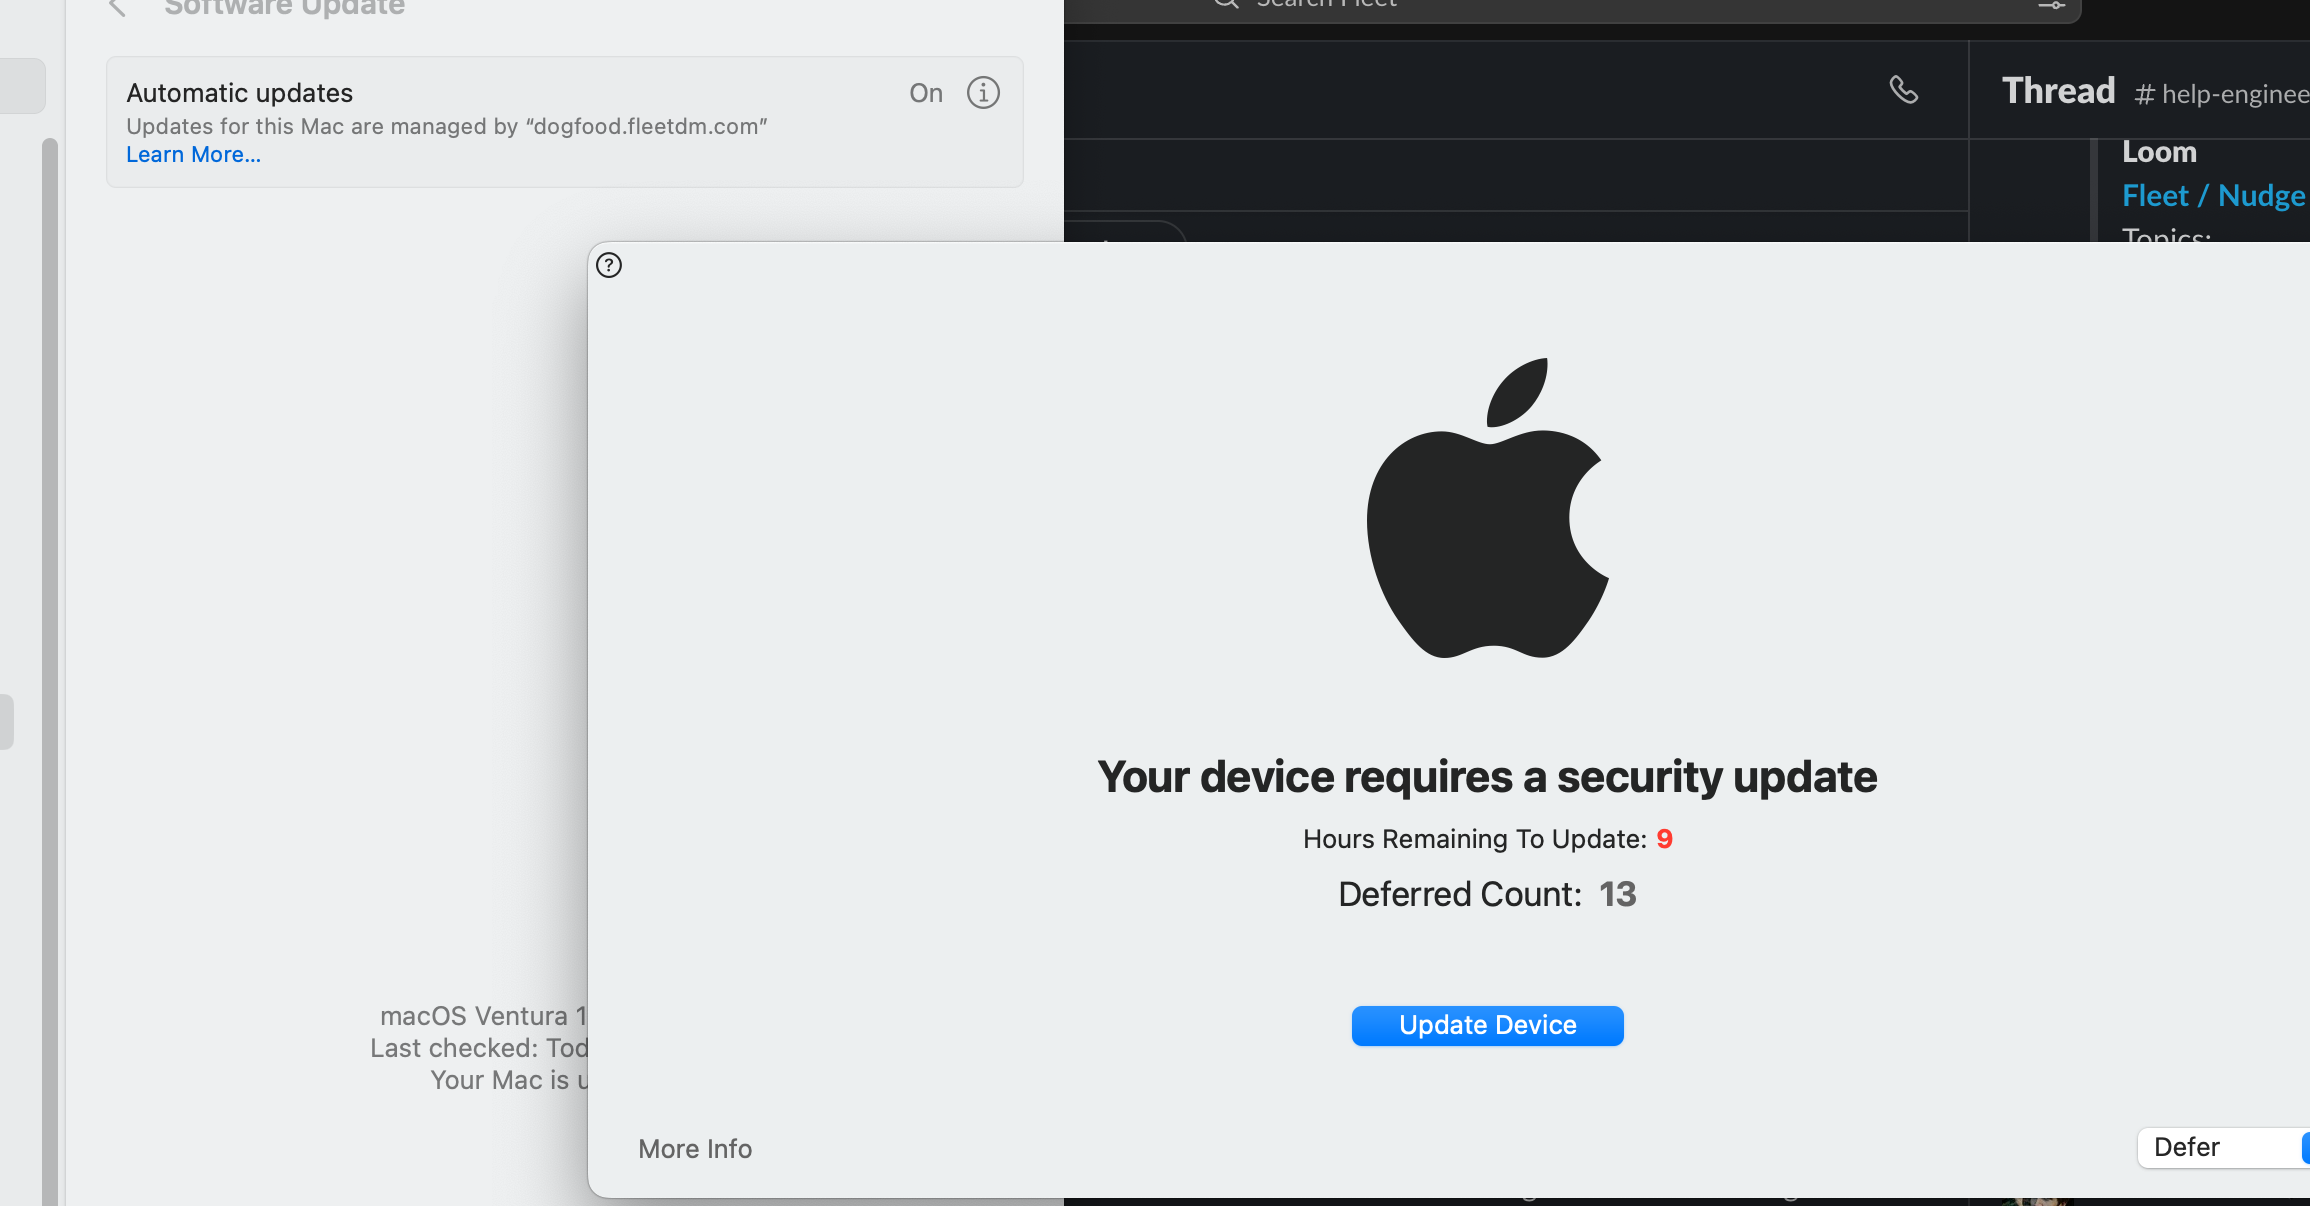Viewport: 2310px width, 1206px height.
Task: Click the hashtag before help-engineering
Action: click(2143, 94)
